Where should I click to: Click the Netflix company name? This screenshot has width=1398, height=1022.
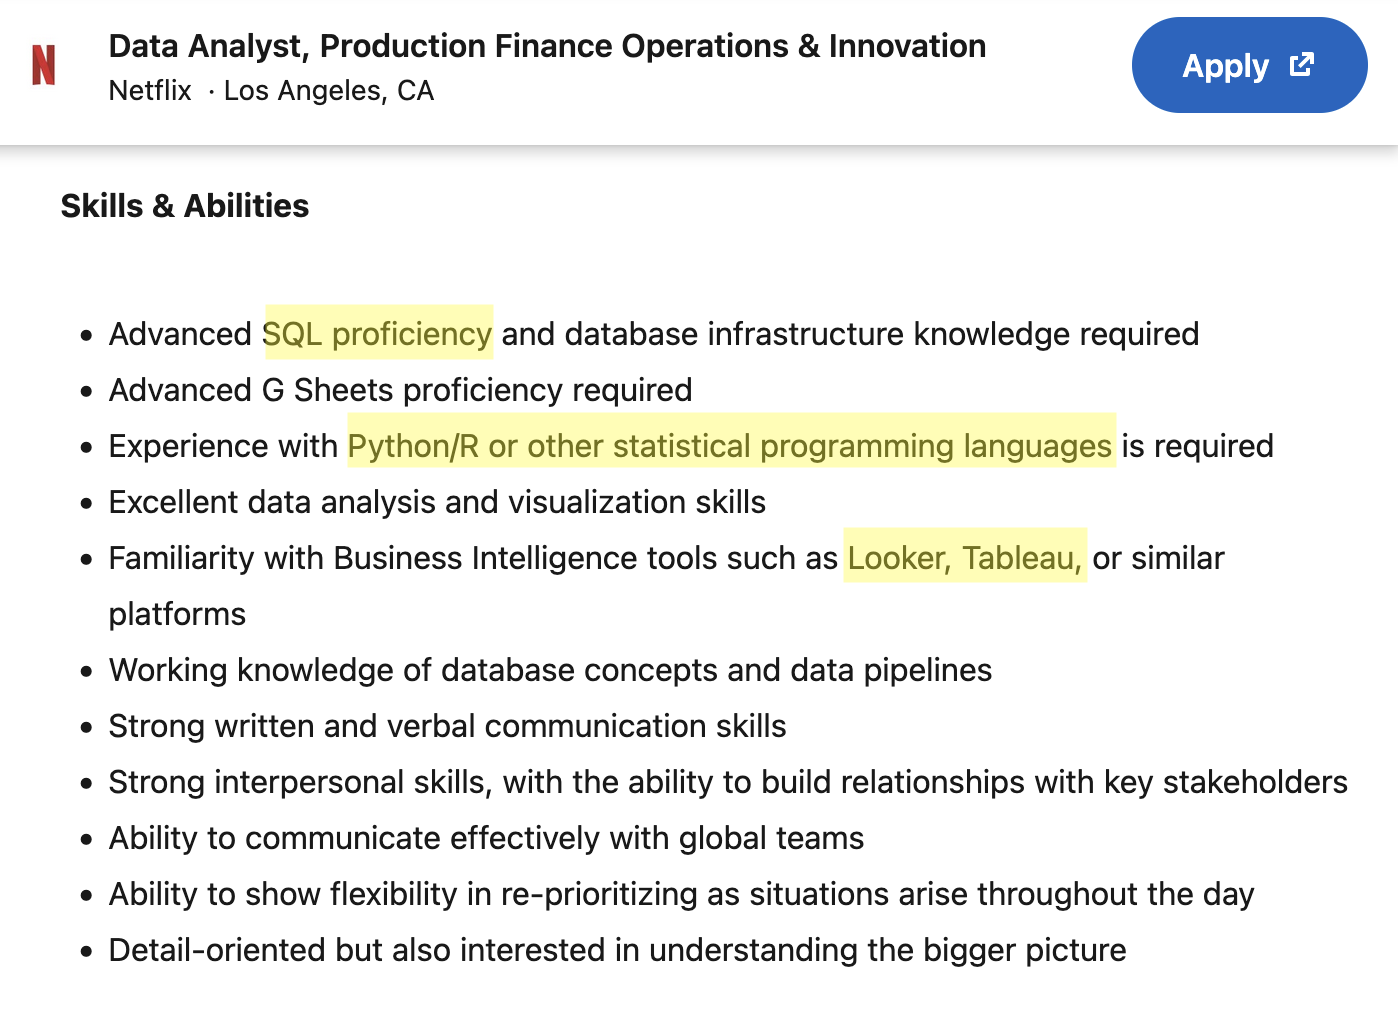[150, 91]
